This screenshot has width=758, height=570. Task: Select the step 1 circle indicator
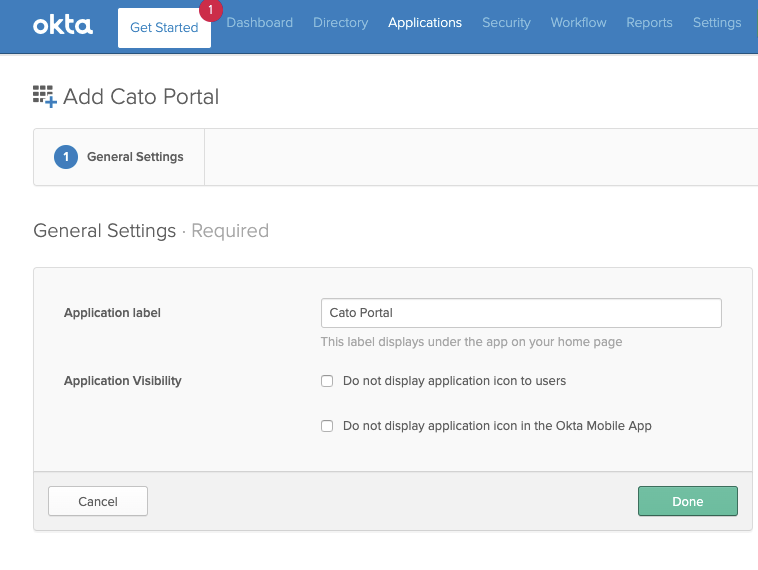[x=66, y=157]
